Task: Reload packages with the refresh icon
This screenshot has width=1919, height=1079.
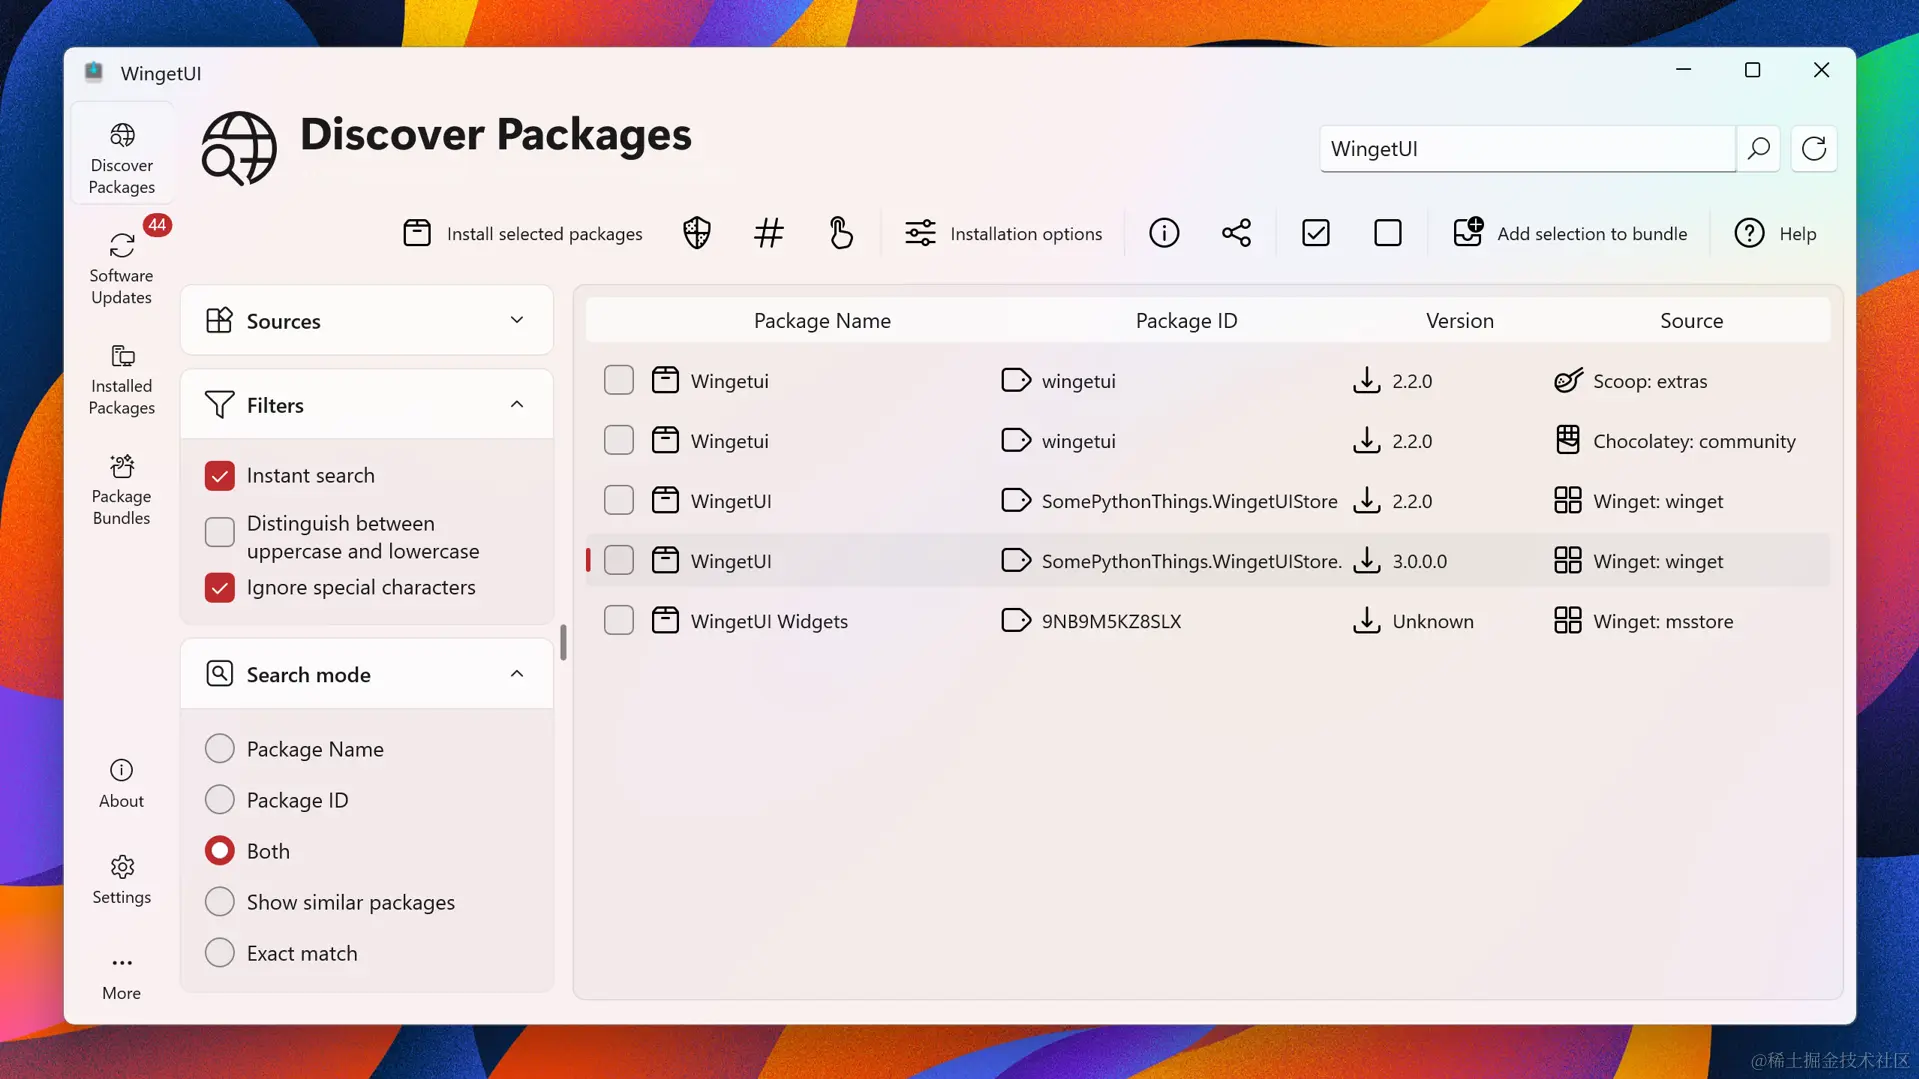Action: point(1814,149)
